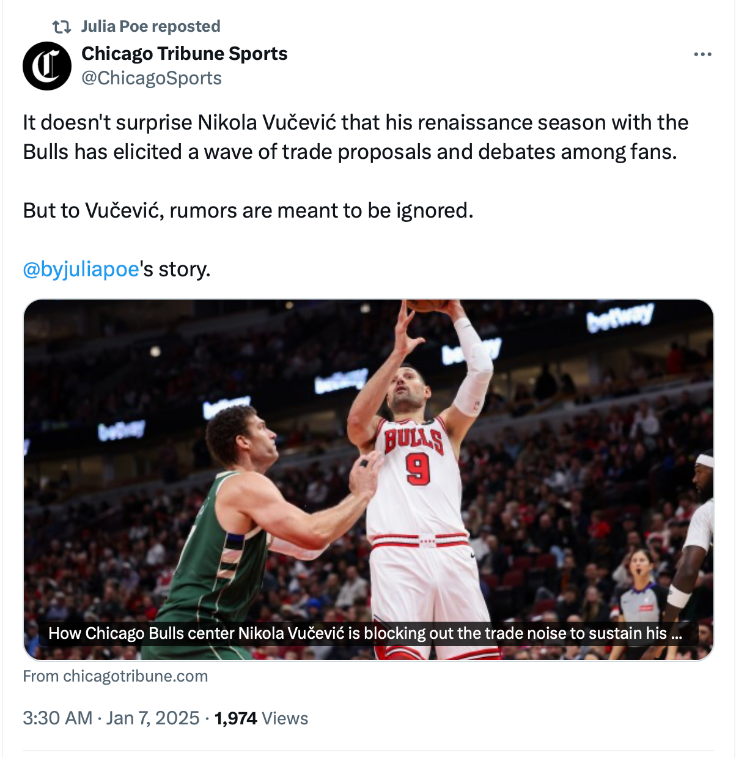Click the @ChicagoSports handle
Image resolution: width=736 pixels, height=758 pixels.
click(x=151, y=77)
